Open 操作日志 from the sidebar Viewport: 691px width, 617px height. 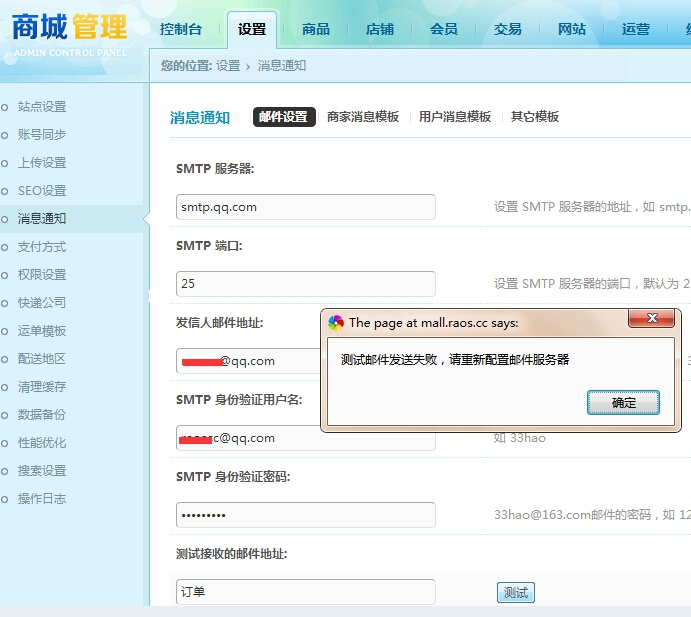(x=42, y=499)
